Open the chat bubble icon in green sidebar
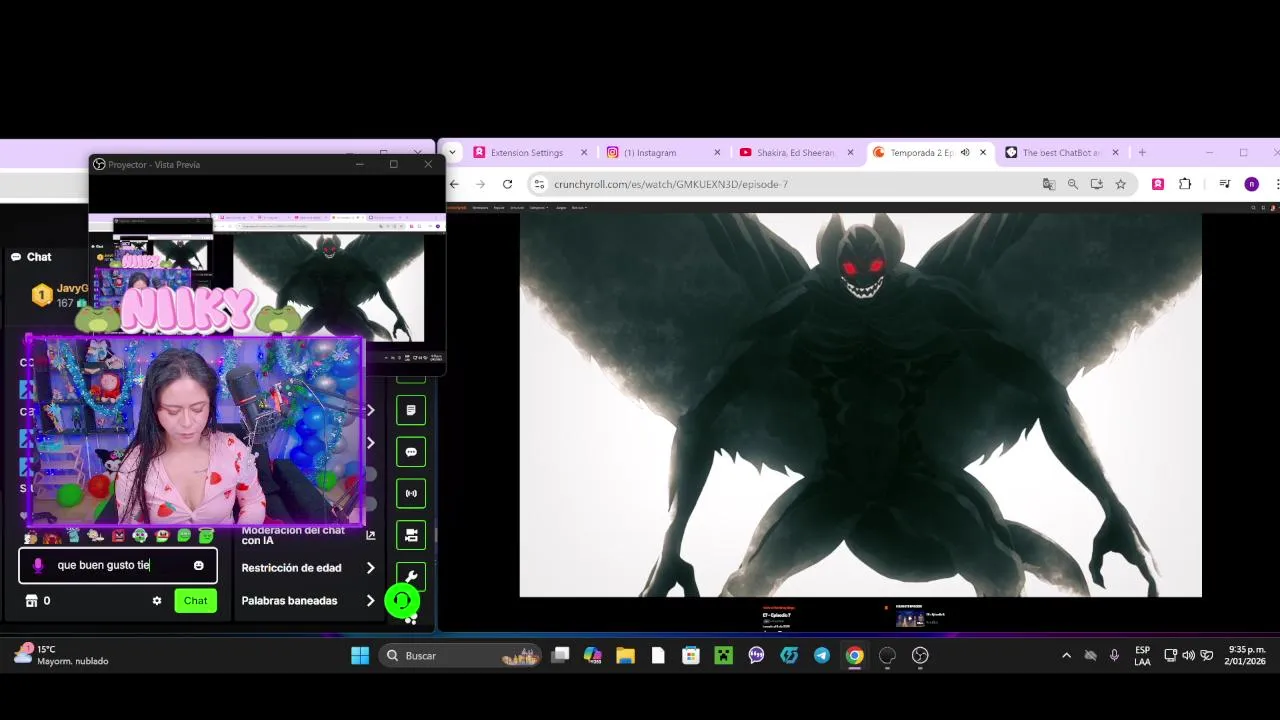 tap(411, 452)
